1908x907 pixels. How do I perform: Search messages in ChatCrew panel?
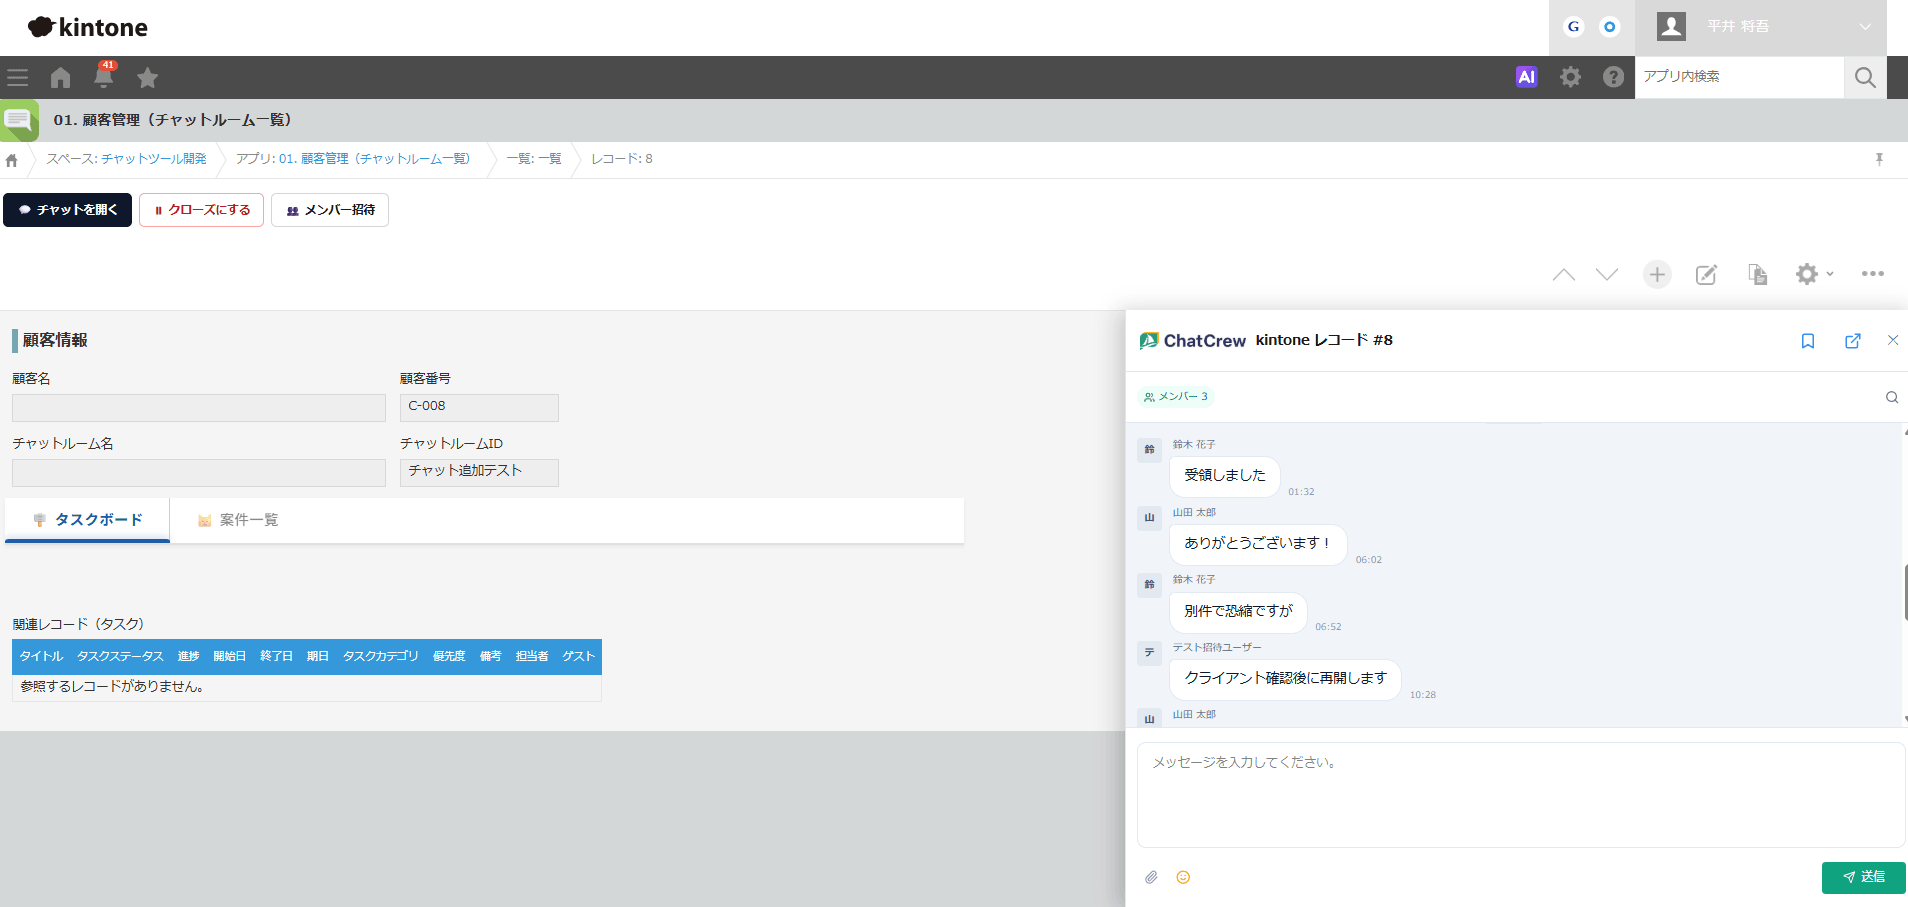tap(1892, 397)
